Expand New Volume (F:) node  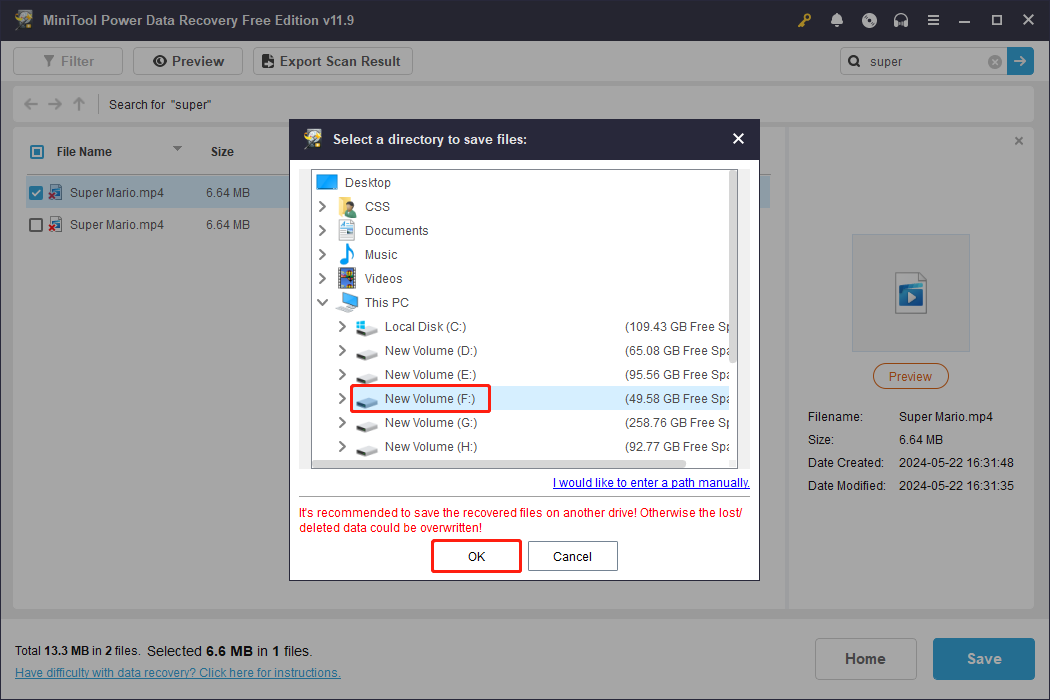pos(342,399)
